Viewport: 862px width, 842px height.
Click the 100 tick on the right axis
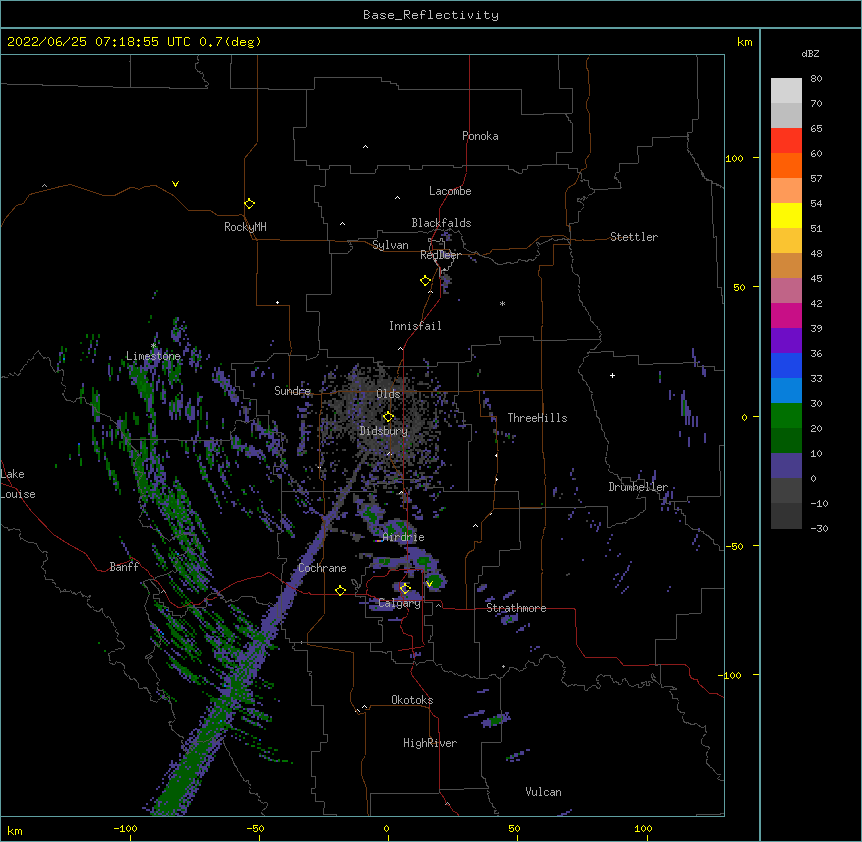(x=734, y=158)
